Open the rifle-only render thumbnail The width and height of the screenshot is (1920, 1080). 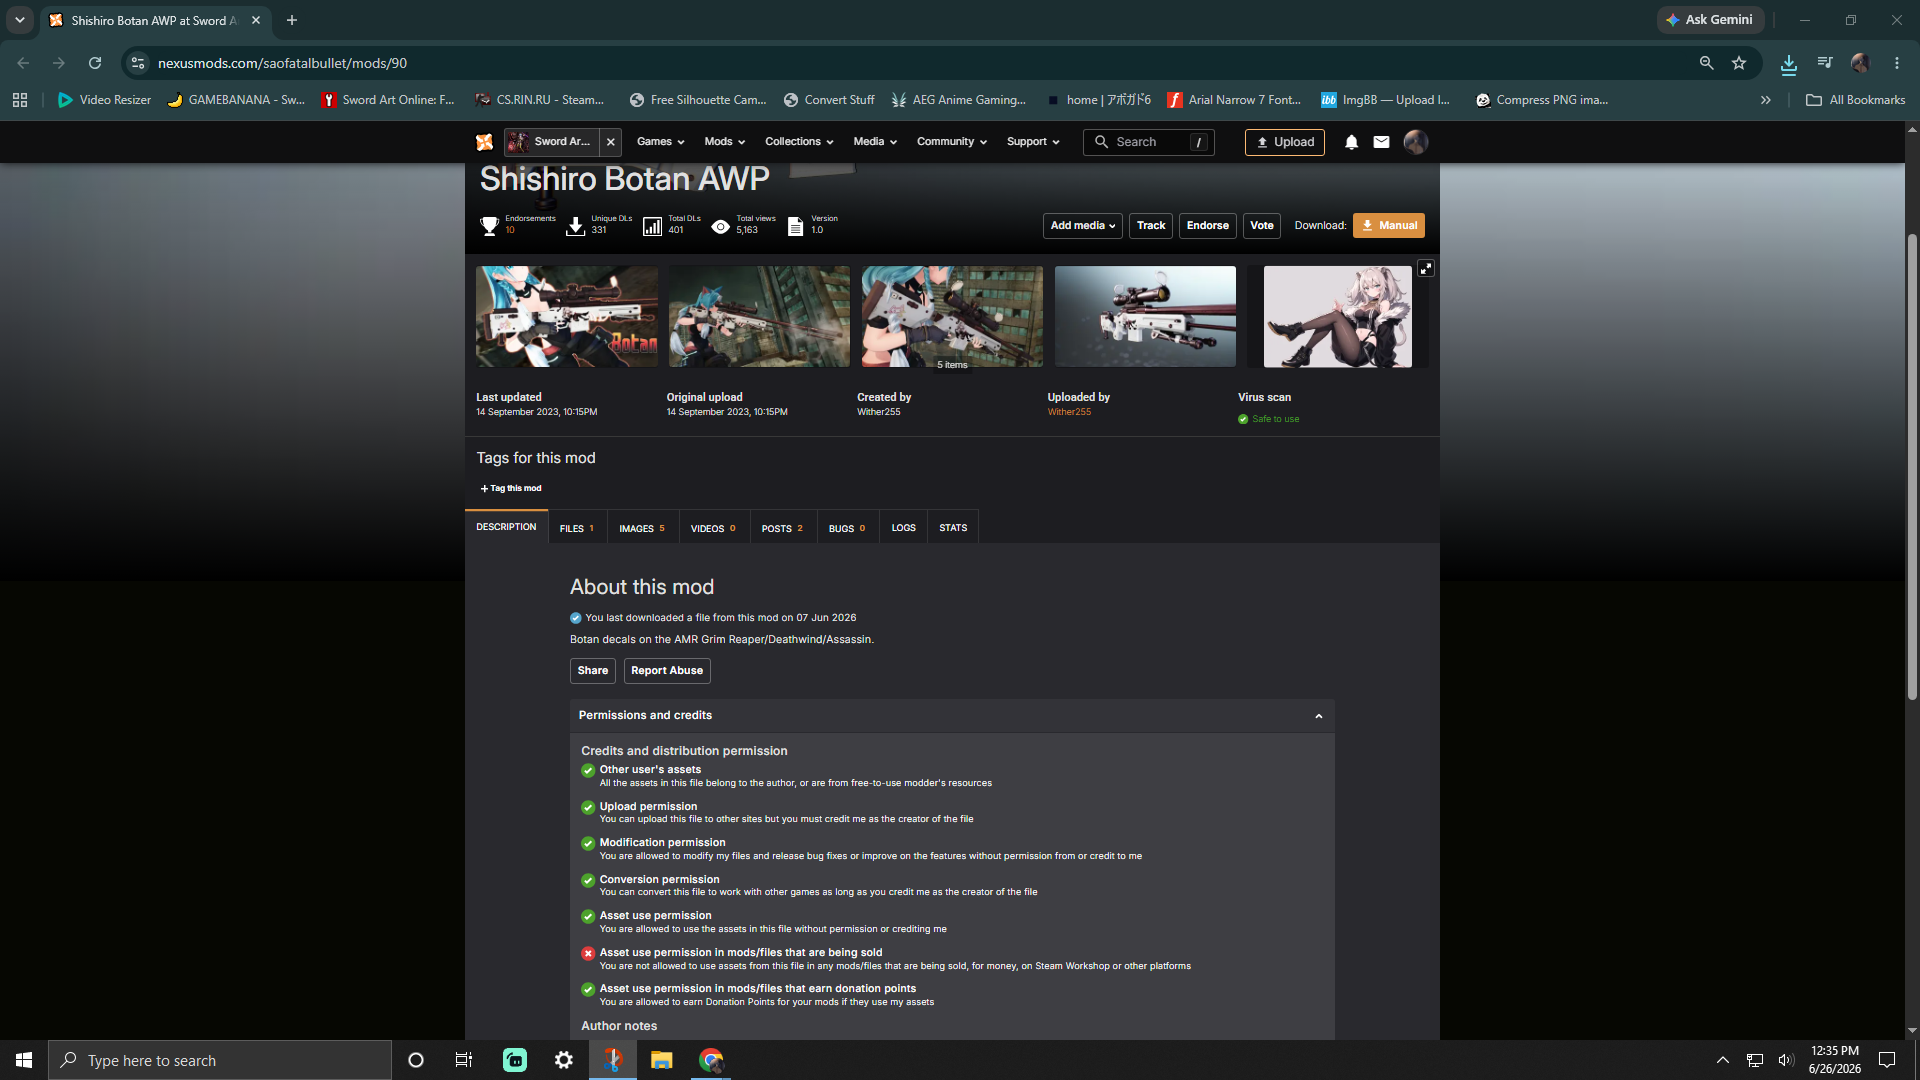click(x=1145, y=316)
